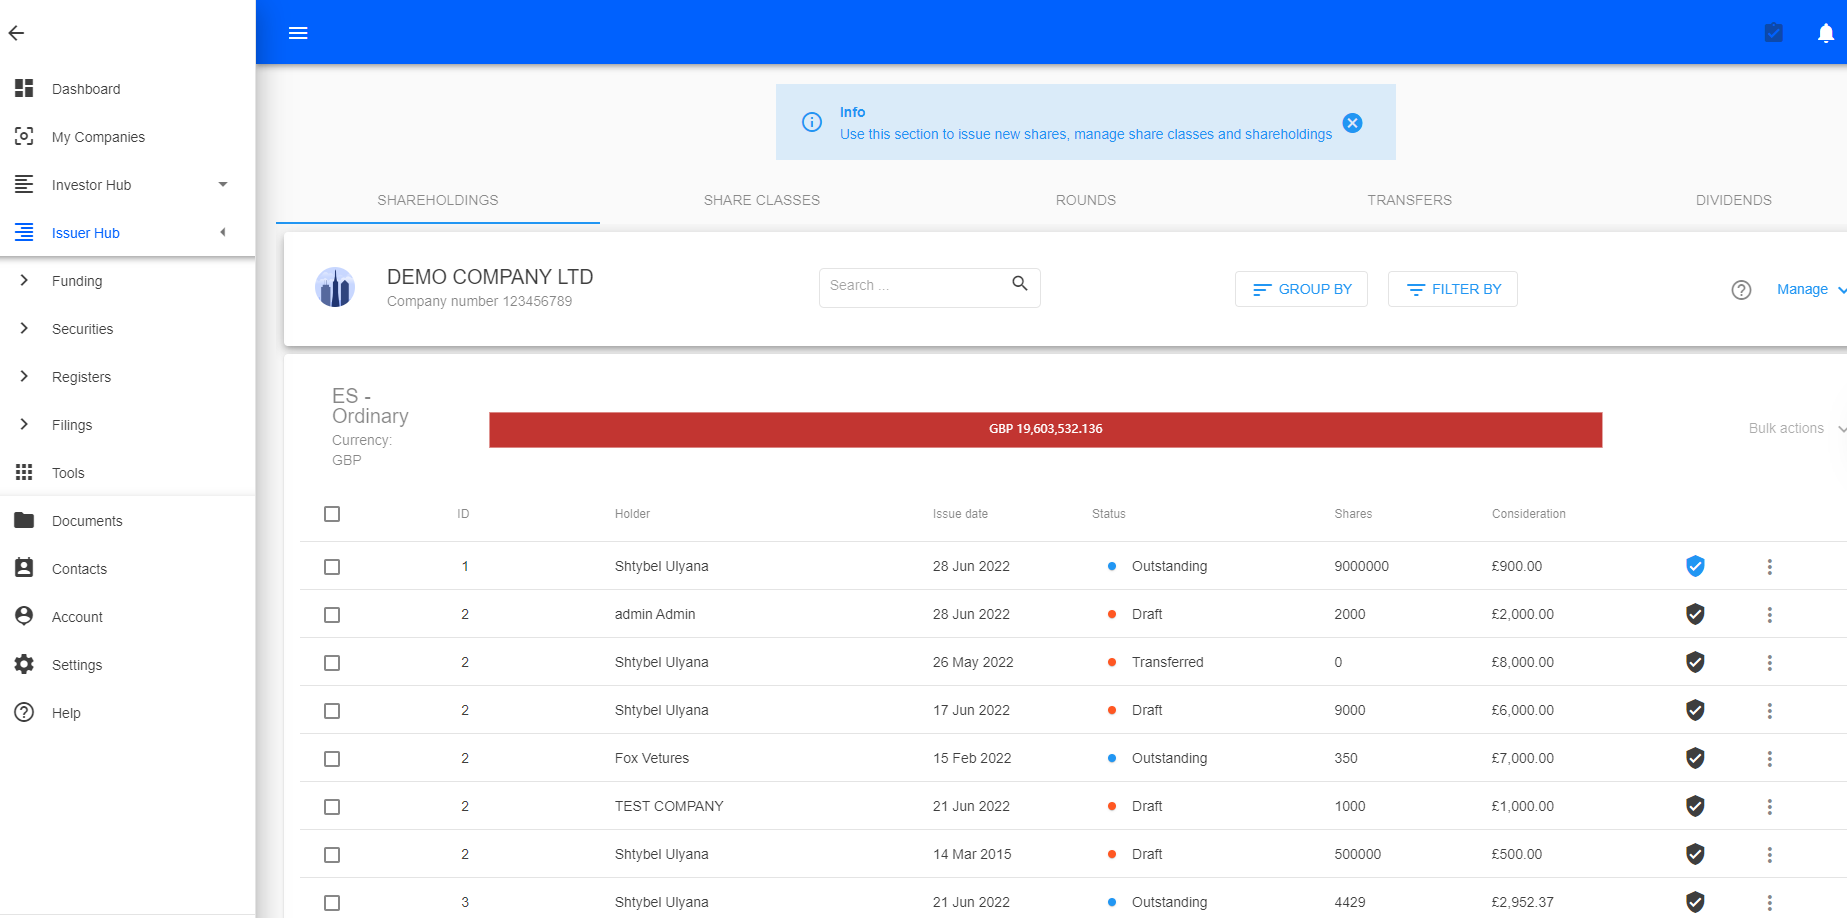Tick the select-all checkbox in table header
The width and height of the screenshot is (1847, 918).
pos(332,514)
